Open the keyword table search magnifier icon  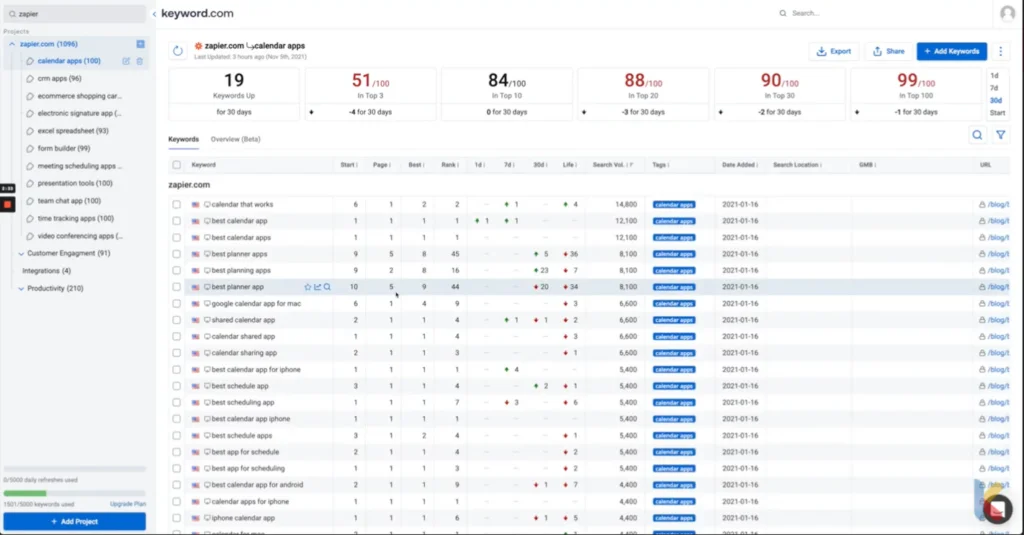click(977, 135)
